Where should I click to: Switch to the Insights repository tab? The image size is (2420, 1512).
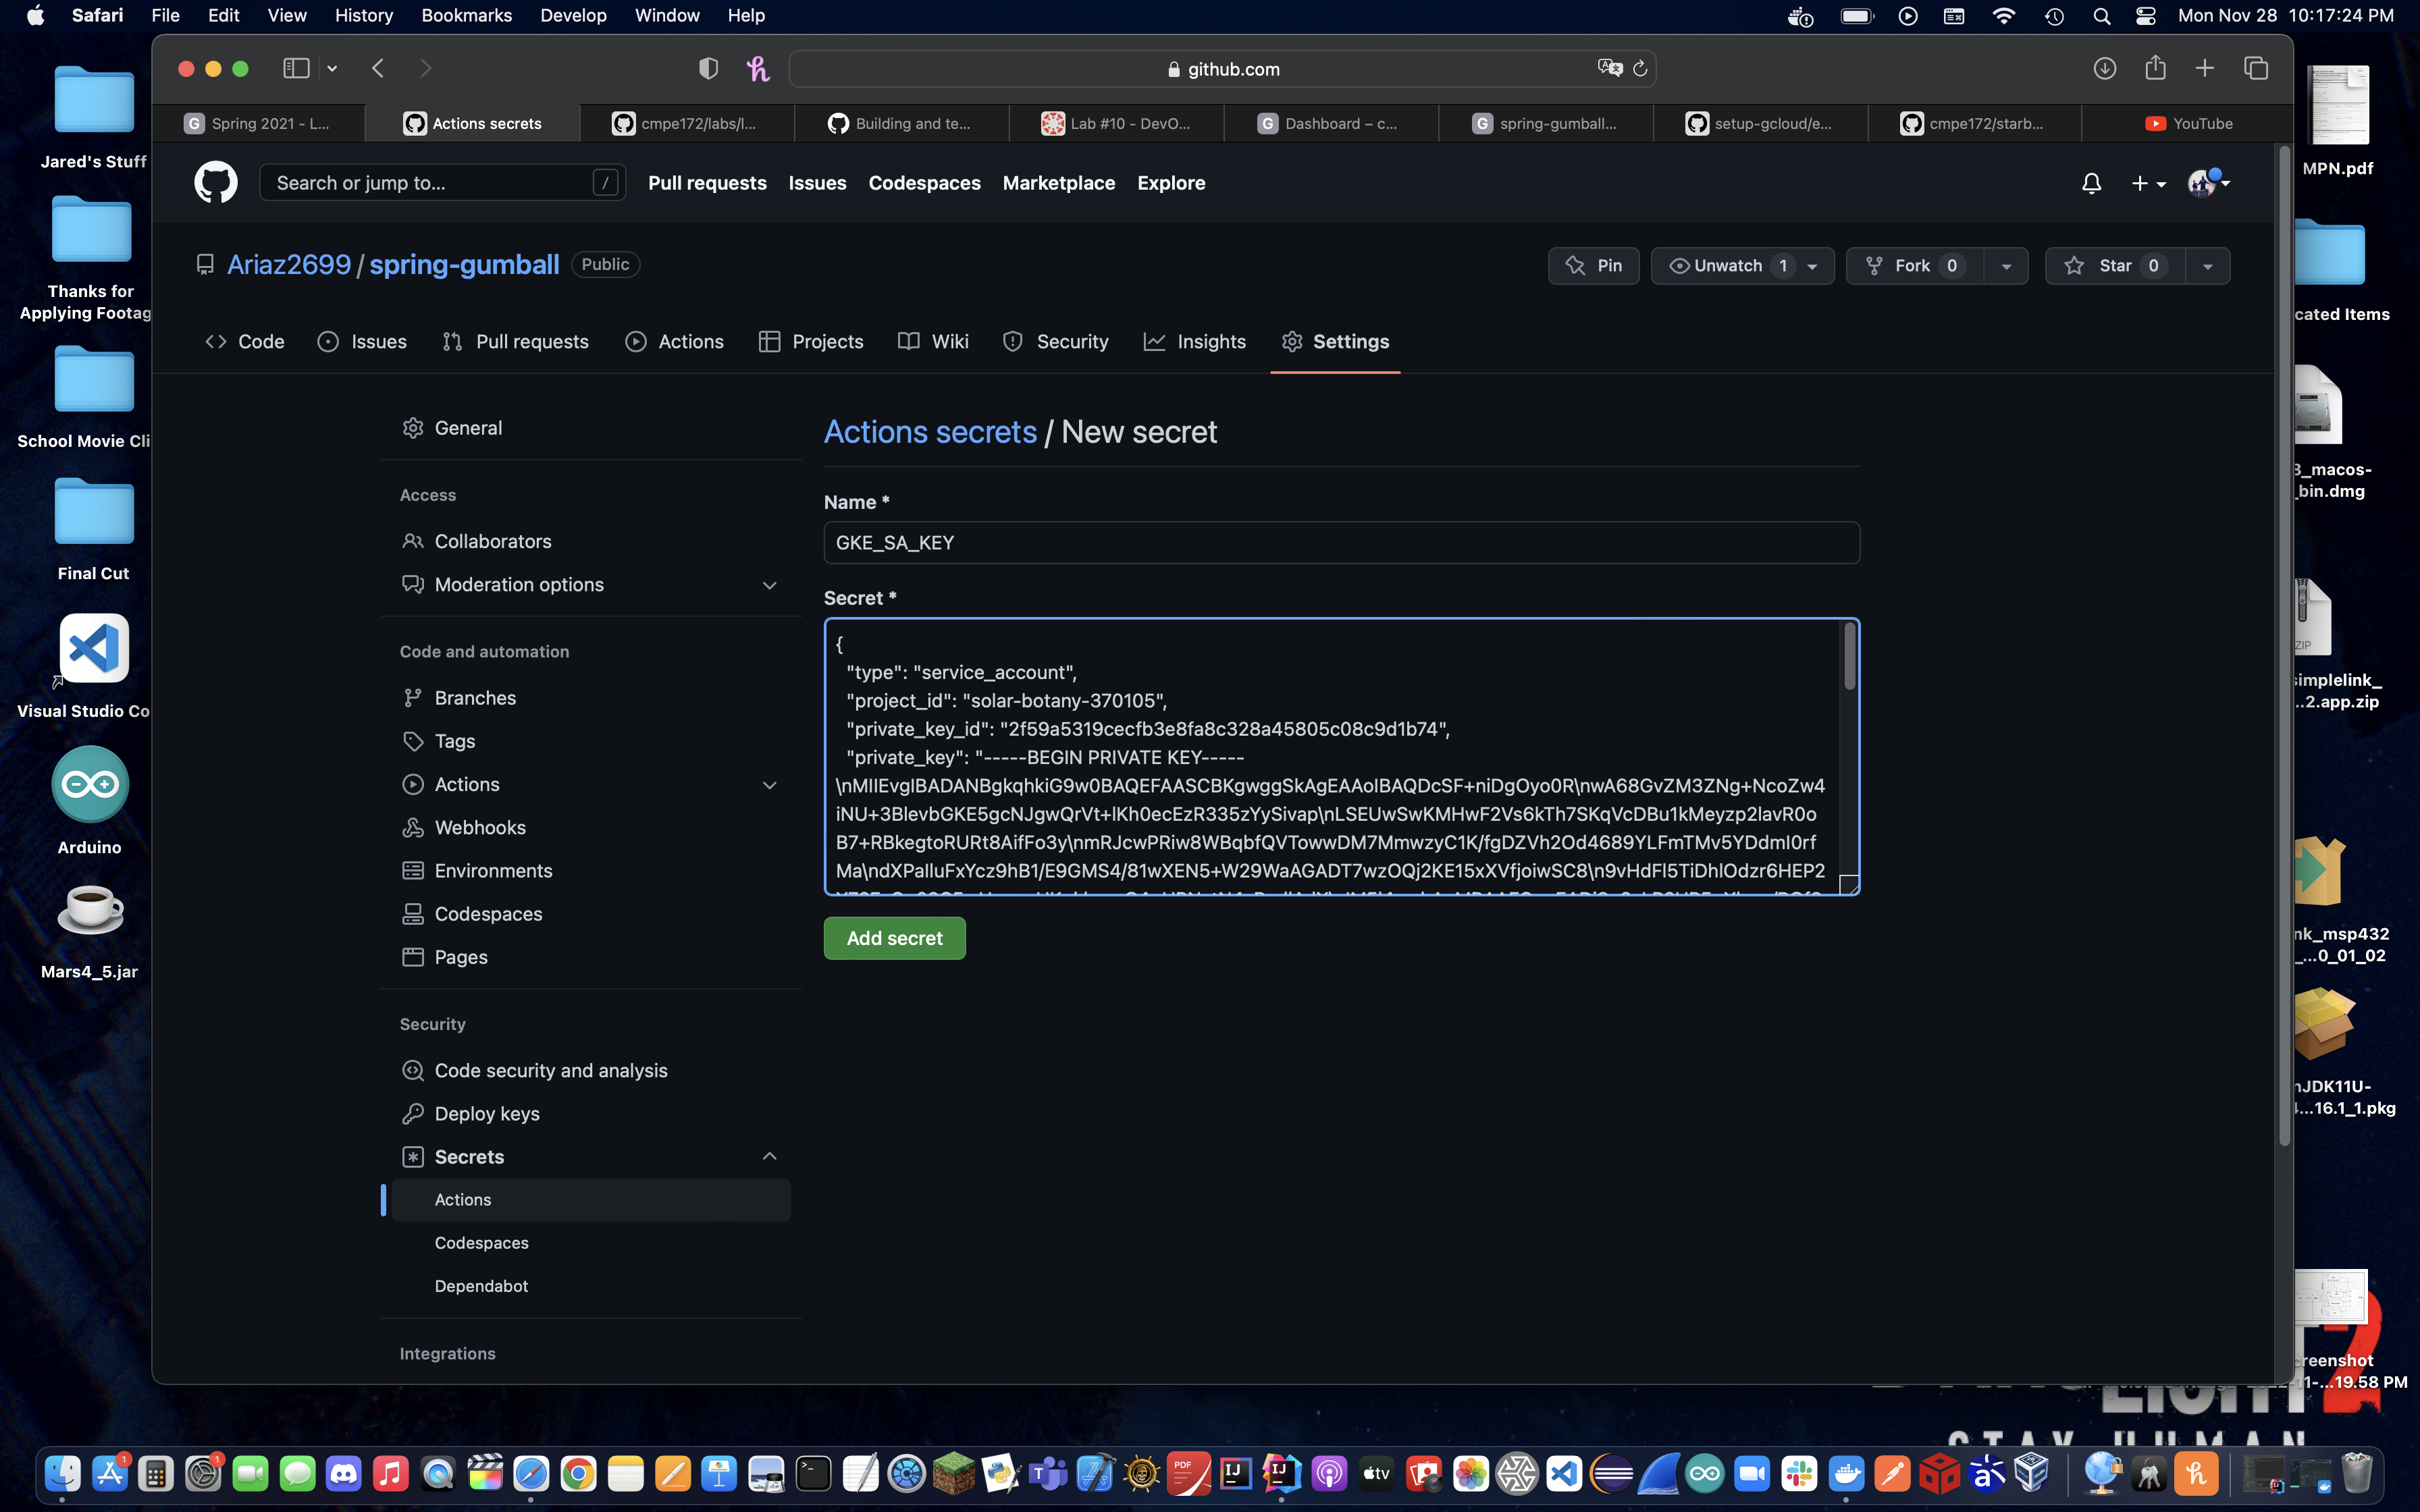coord(1195,342)
